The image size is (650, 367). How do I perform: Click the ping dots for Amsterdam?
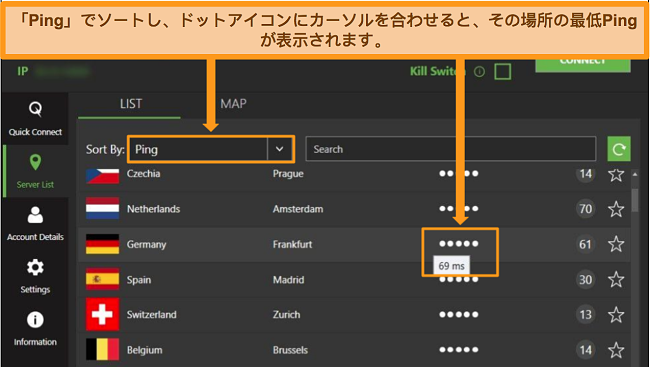tap(458, 209)
